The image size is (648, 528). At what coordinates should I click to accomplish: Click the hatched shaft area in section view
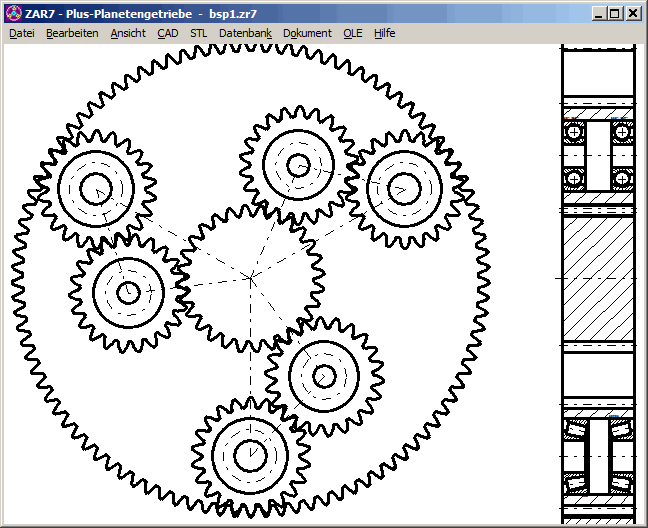(x=598, y=278)
